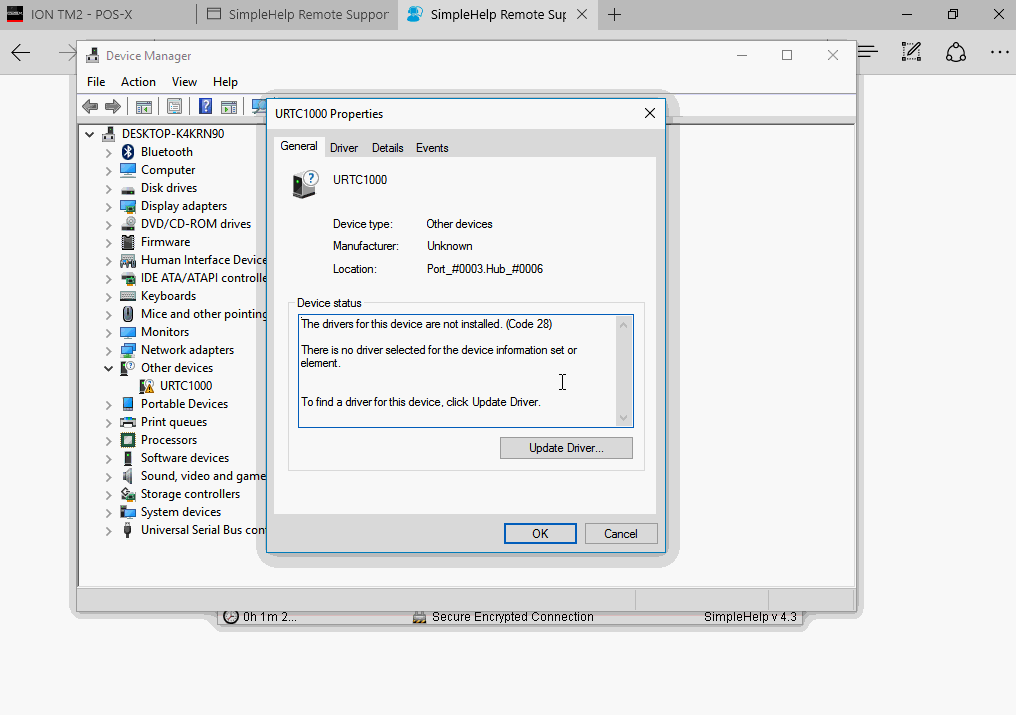Switch to the Driver tab

tap(344, 147)
